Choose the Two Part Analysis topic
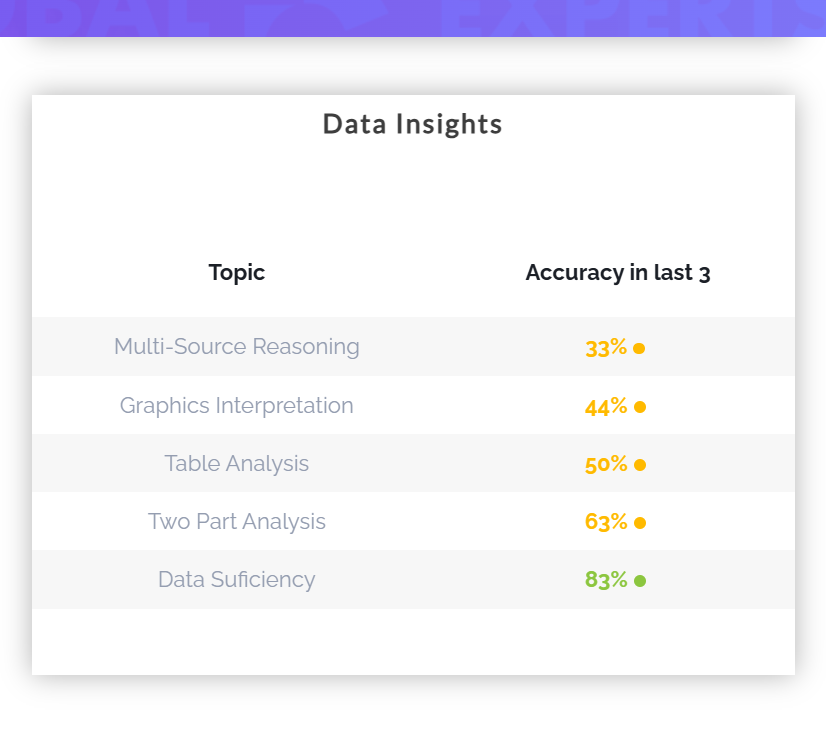The height and width of the screenshot is (731, 826). pyautogui.click(x=237, y=521)
